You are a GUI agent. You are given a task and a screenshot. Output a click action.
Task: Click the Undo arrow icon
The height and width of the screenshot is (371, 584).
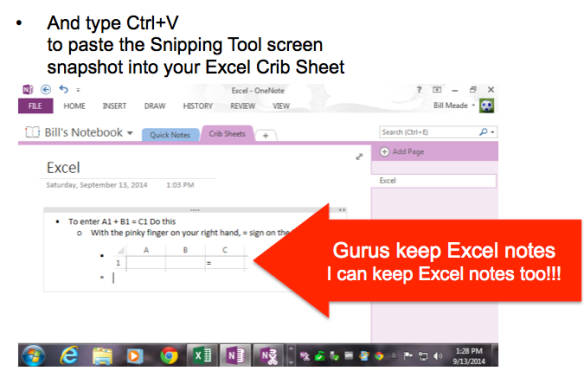click(x=64, y=89)
